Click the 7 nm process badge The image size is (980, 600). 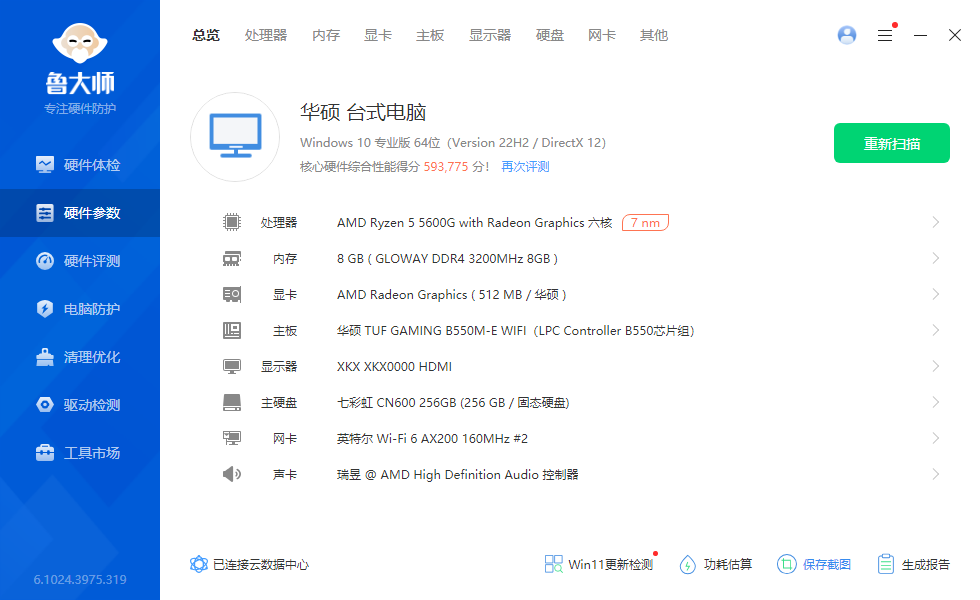coord(645,223)
